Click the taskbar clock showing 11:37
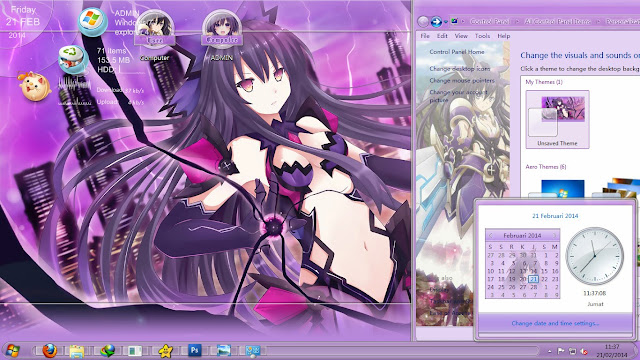 click(x=611, y=351)
